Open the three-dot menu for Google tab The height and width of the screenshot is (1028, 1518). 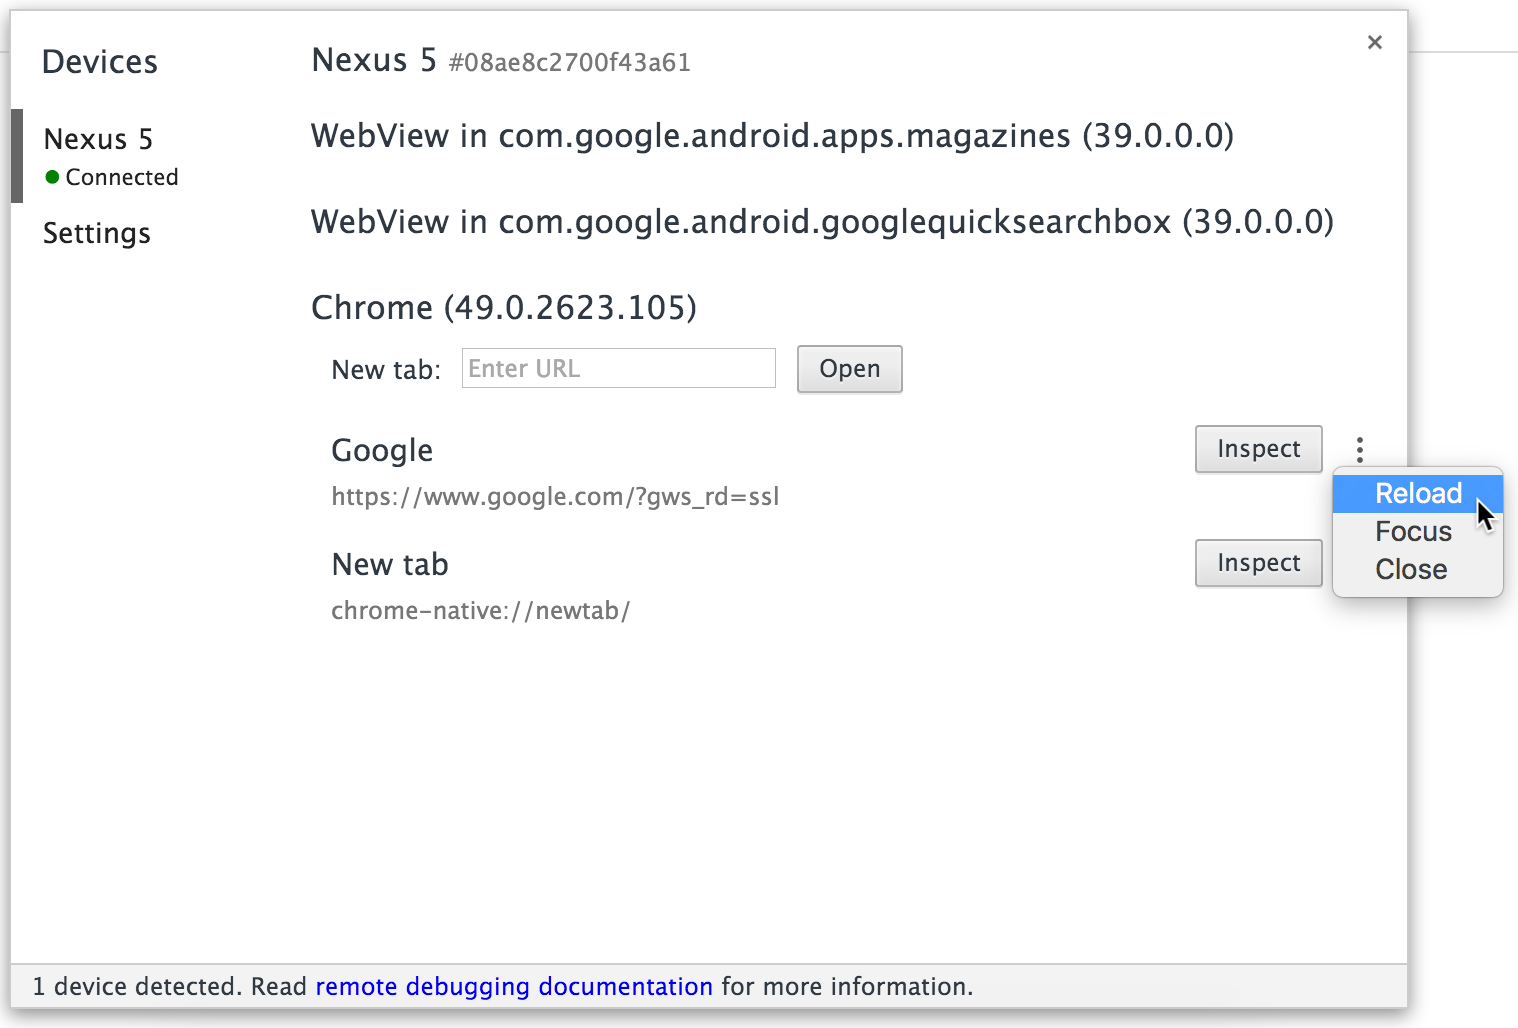point(1360,450)
